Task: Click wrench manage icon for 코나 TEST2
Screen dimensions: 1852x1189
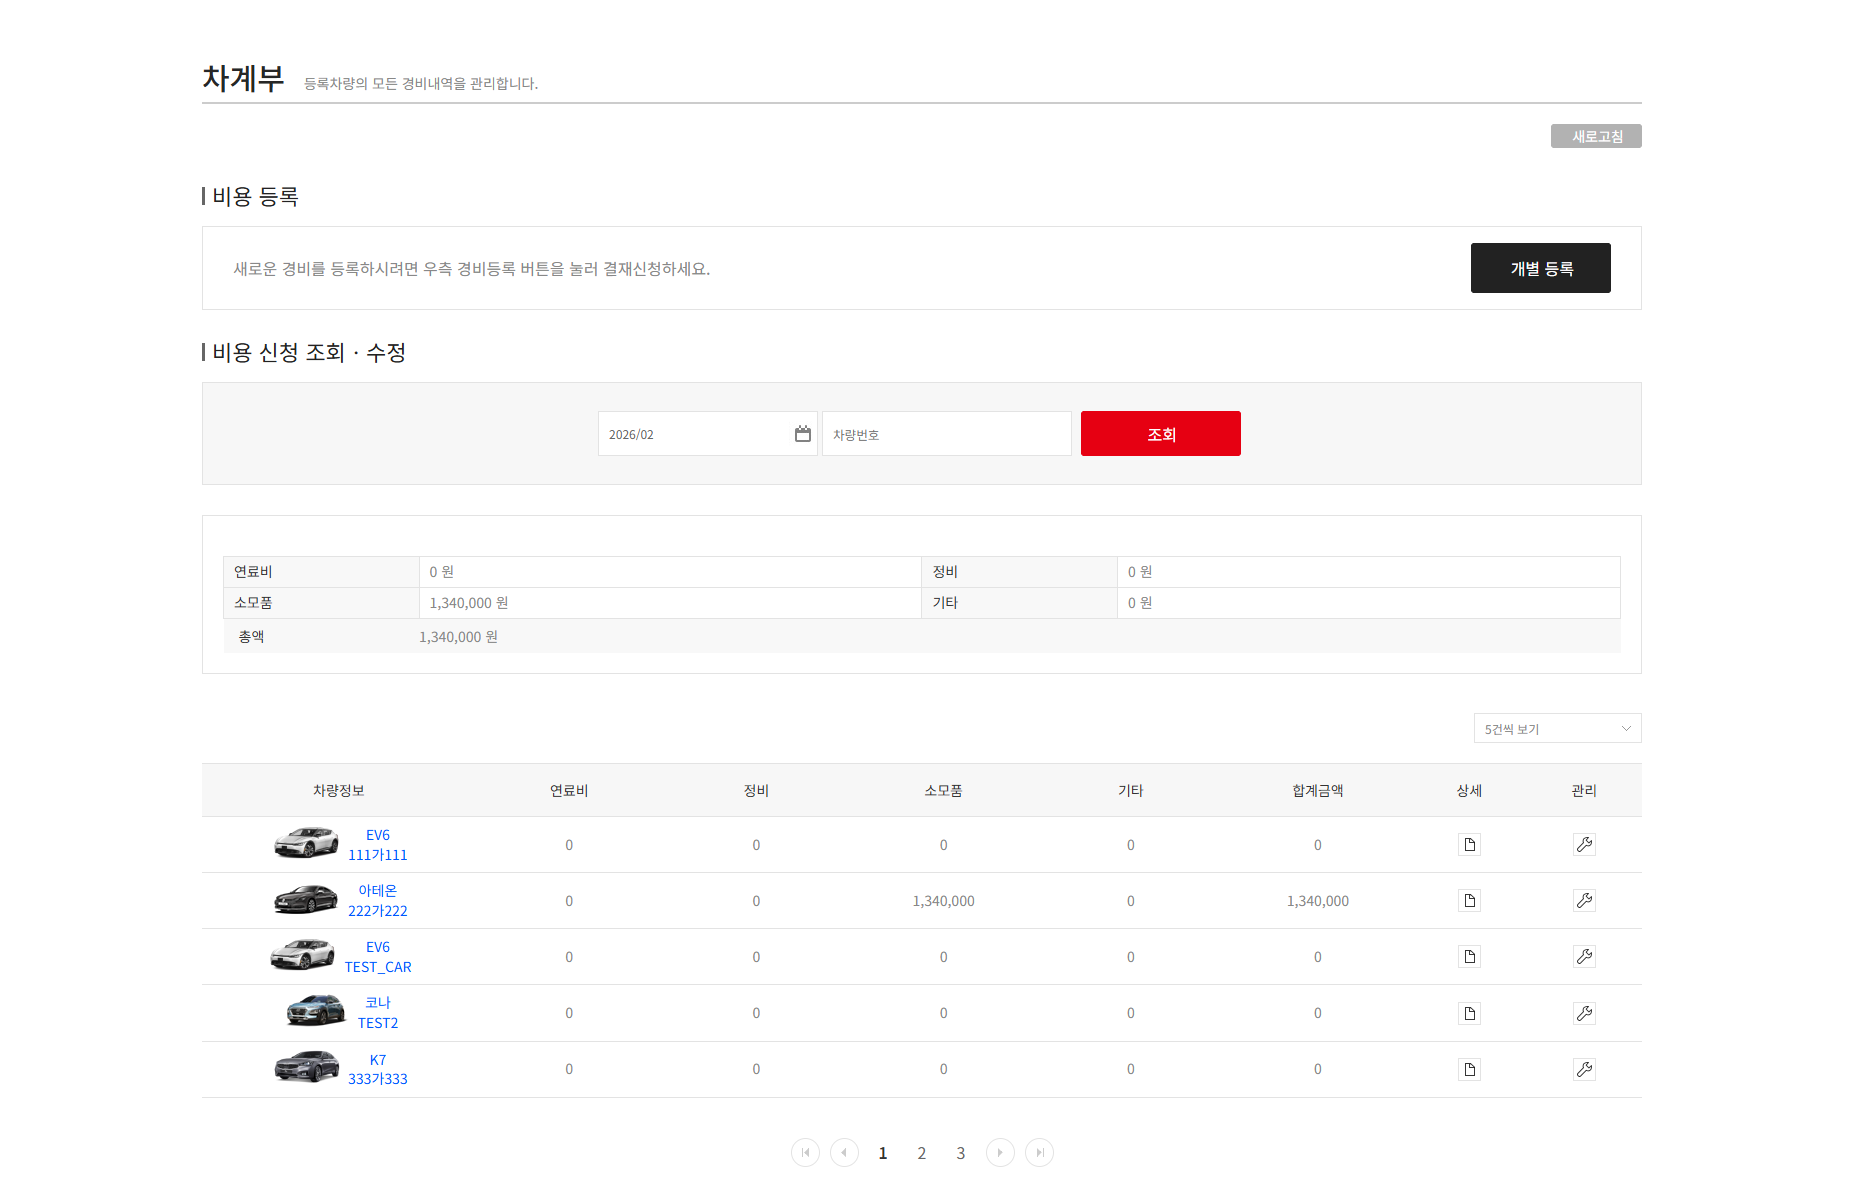Action: (1584, 1013)
